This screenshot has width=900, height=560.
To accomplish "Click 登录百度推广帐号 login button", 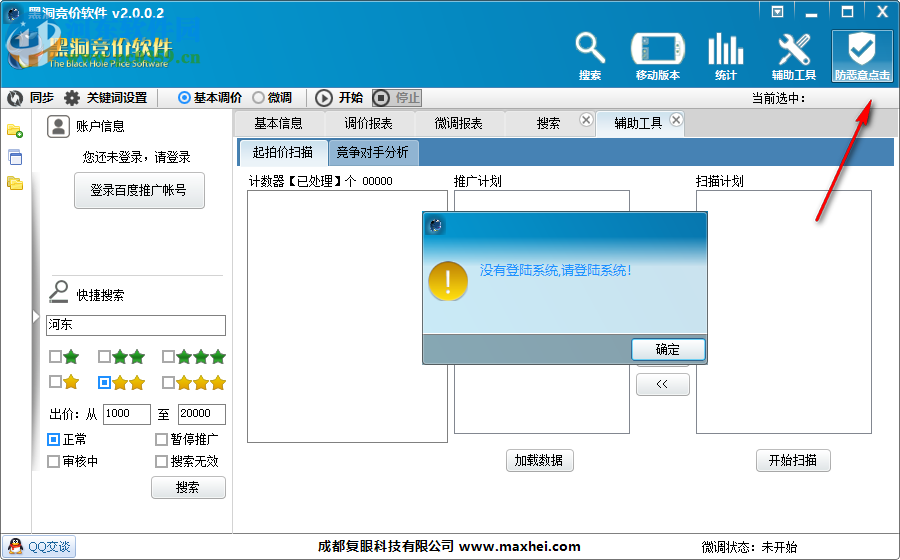I will pyautogui.click(x=139, y=190).
